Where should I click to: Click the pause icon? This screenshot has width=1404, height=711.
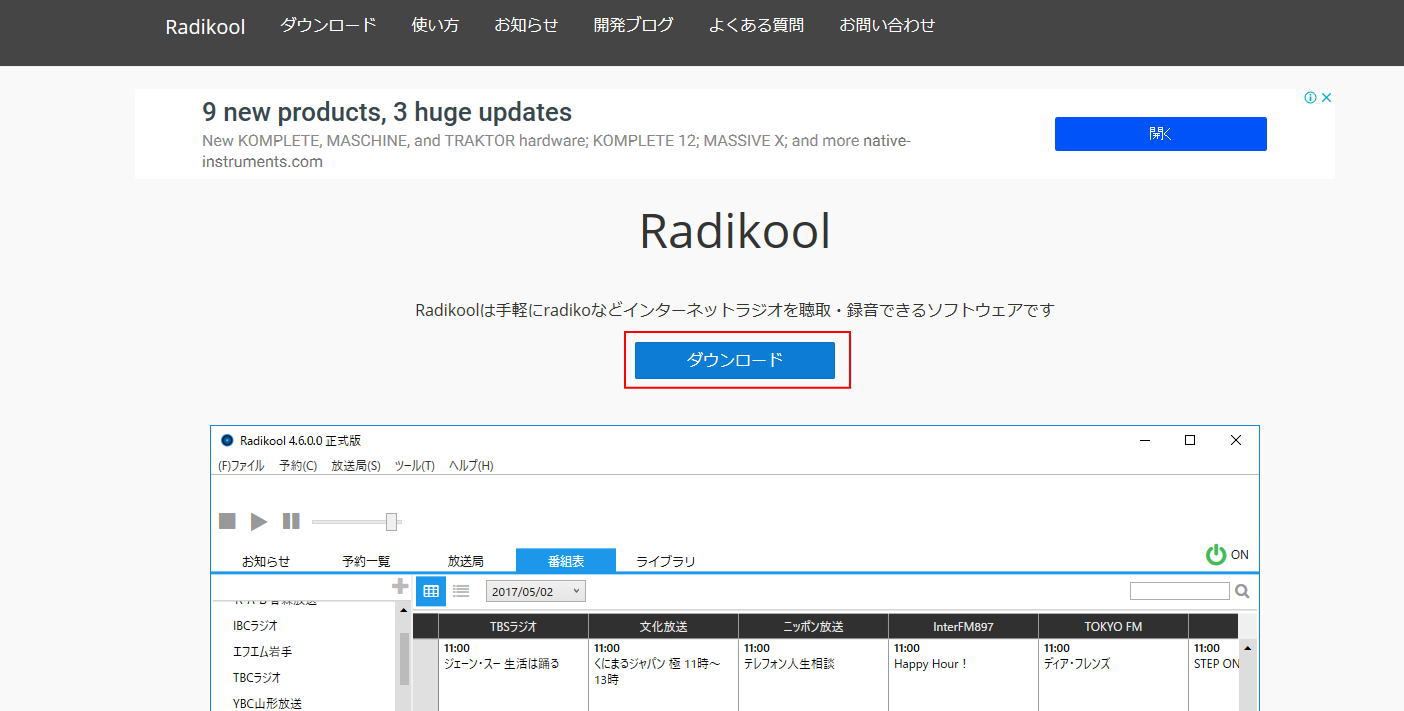(291, 521)
